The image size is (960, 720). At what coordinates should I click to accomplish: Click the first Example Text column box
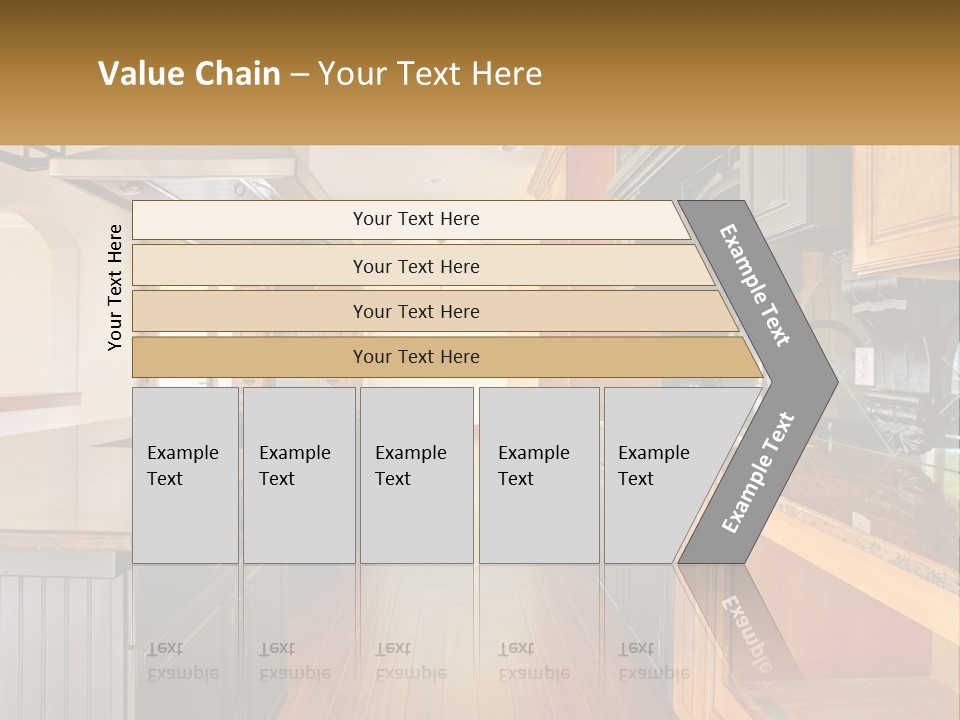(186, 475)
